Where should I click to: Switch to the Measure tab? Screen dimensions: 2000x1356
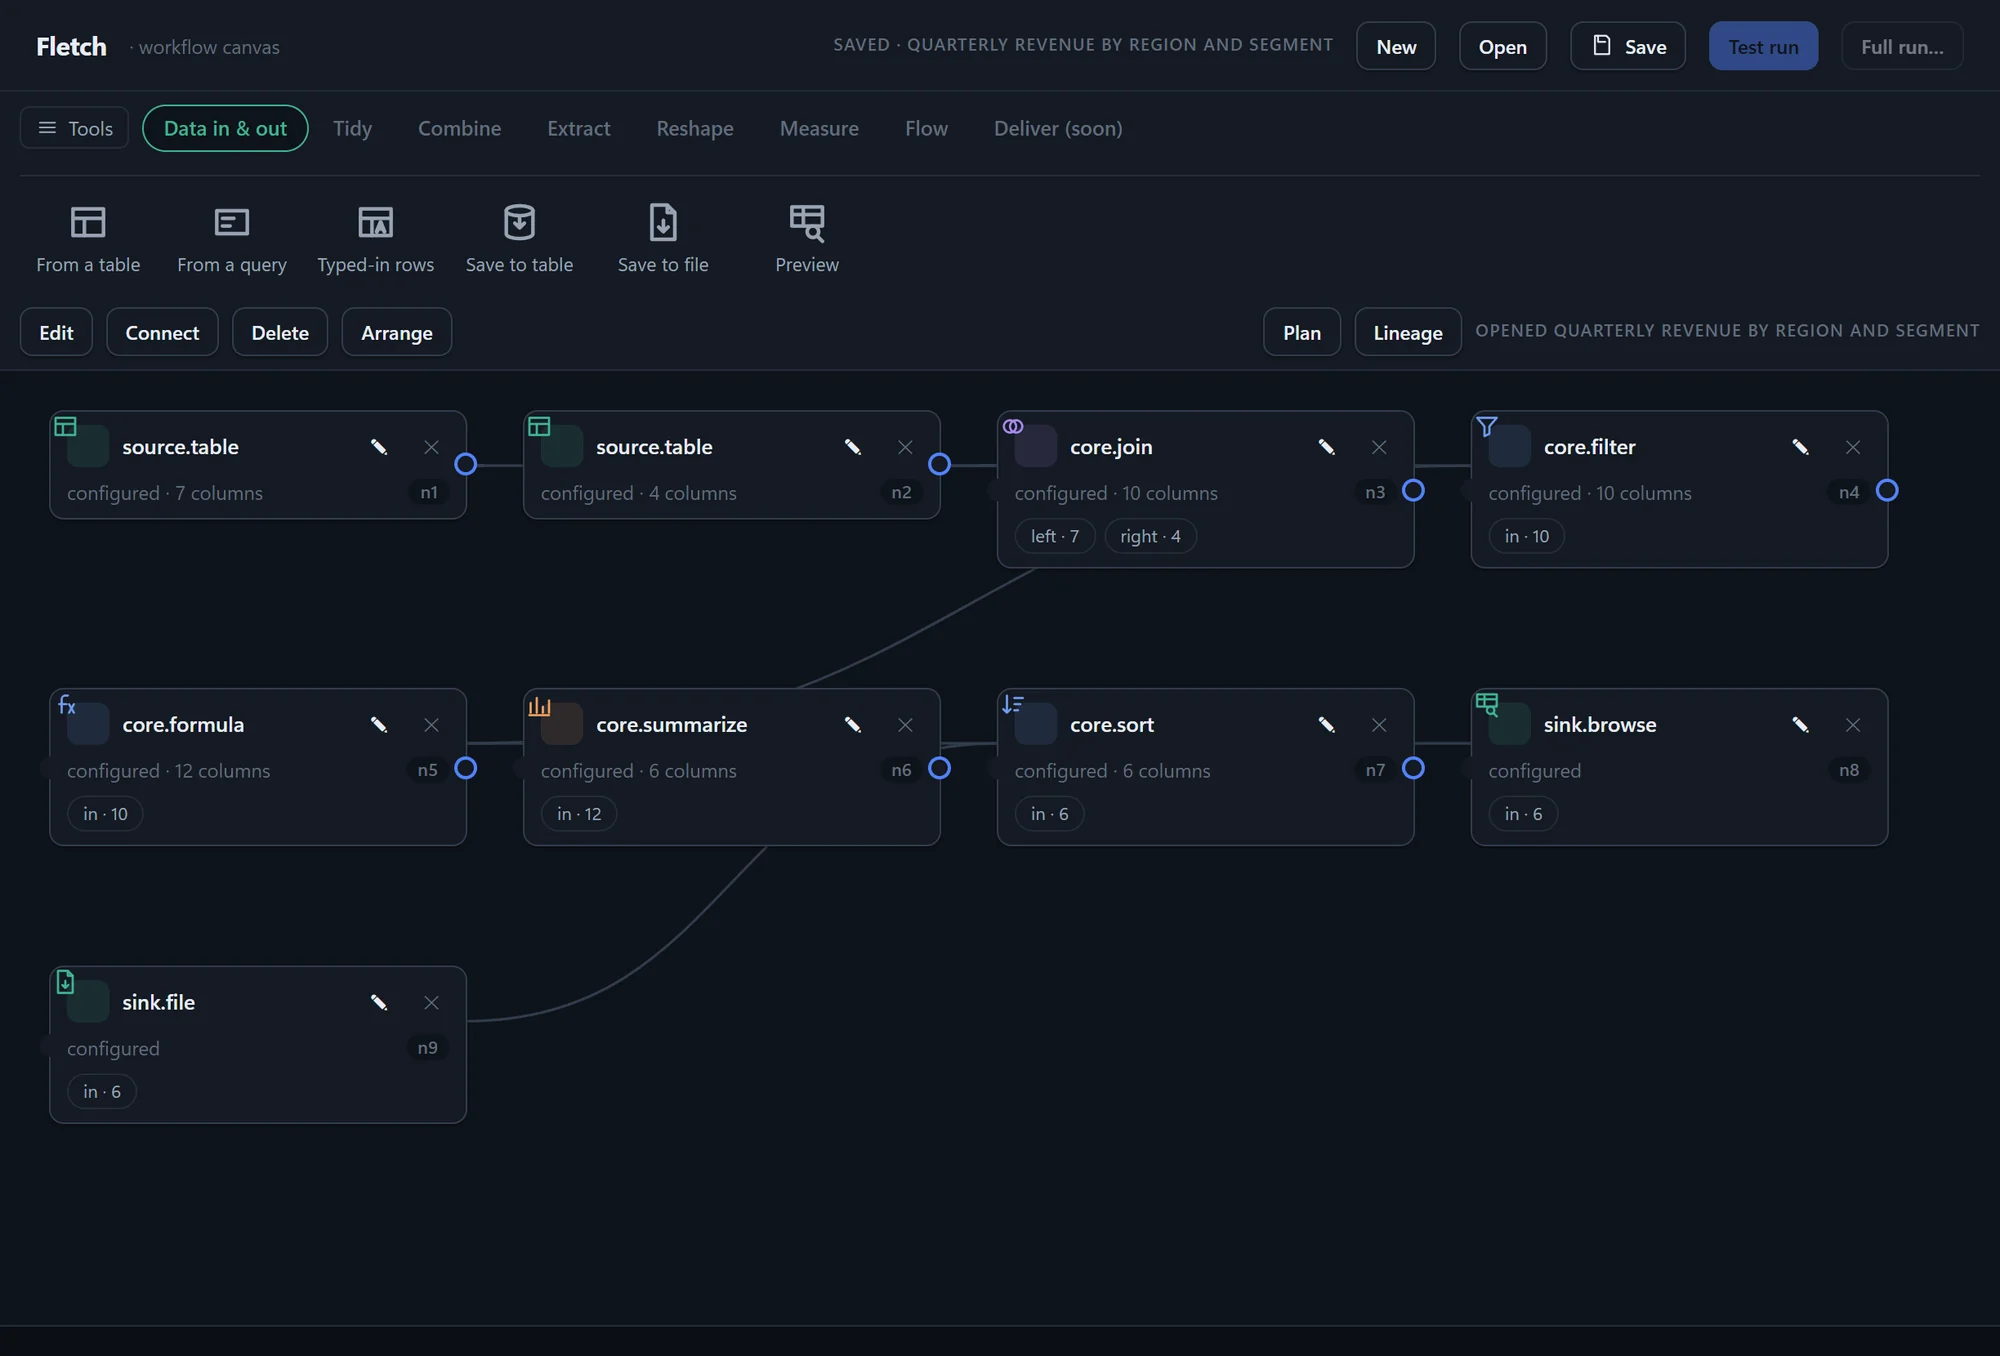(819, 128)
